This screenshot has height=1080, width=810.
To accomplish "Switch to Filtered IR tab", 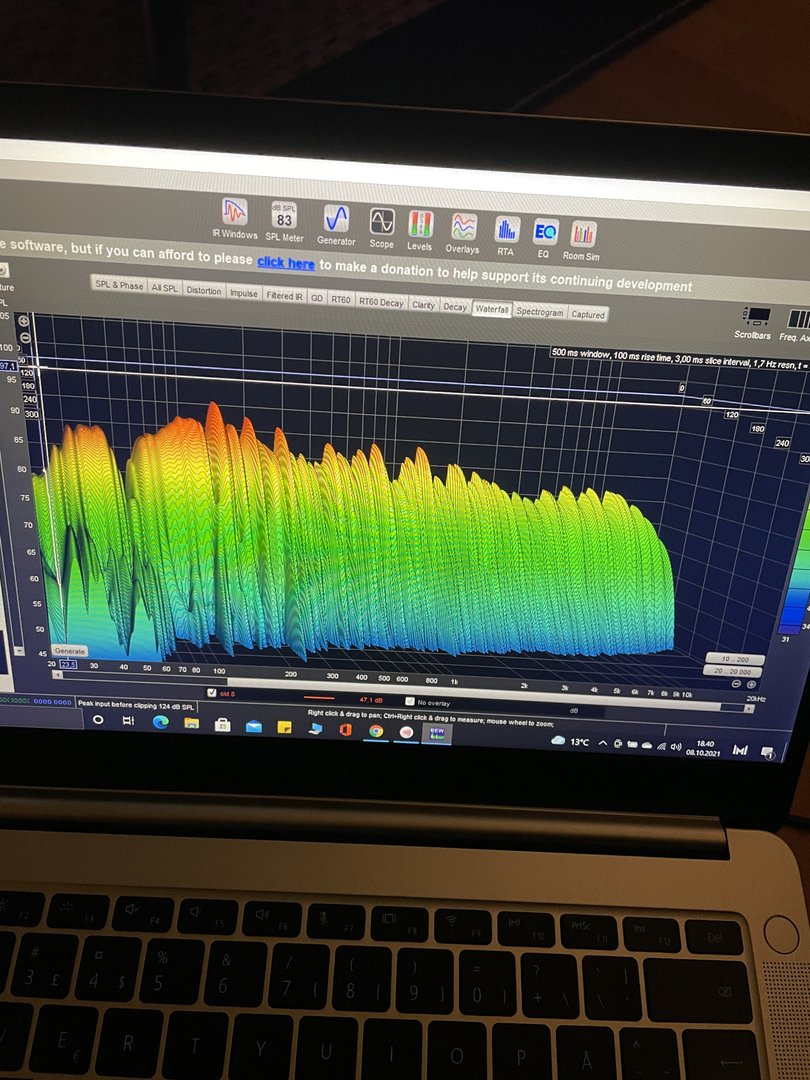I will coord(284,295).
